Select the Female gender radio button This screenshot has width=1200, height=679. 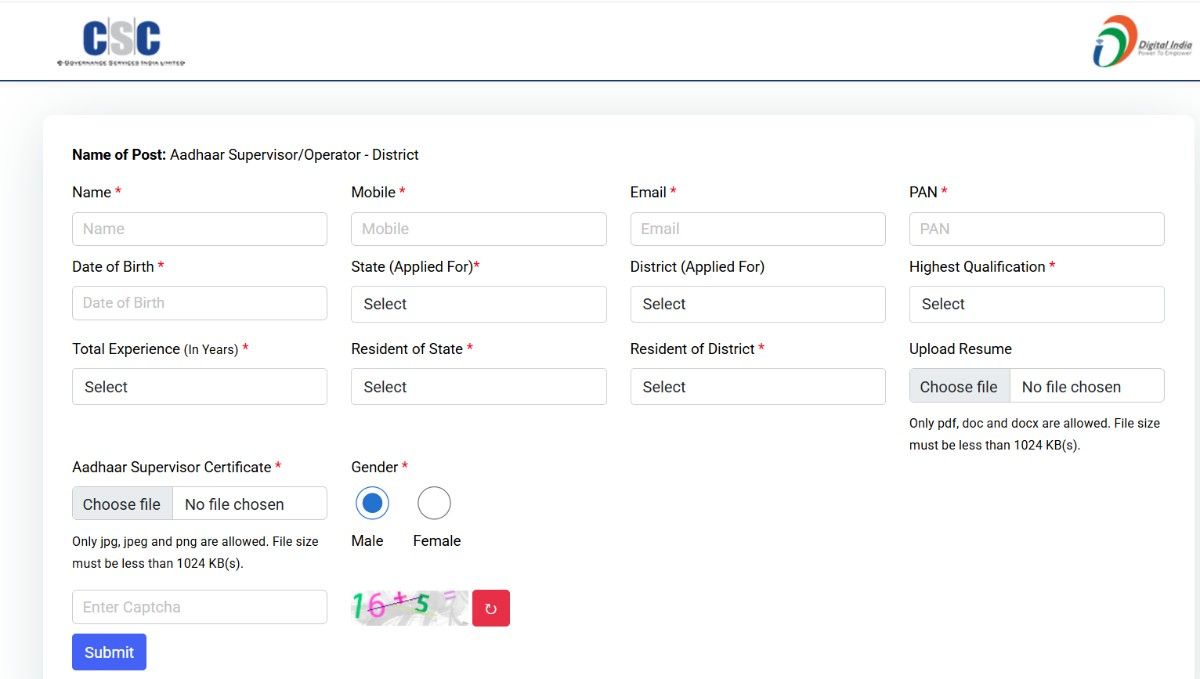tap(434, 503)
